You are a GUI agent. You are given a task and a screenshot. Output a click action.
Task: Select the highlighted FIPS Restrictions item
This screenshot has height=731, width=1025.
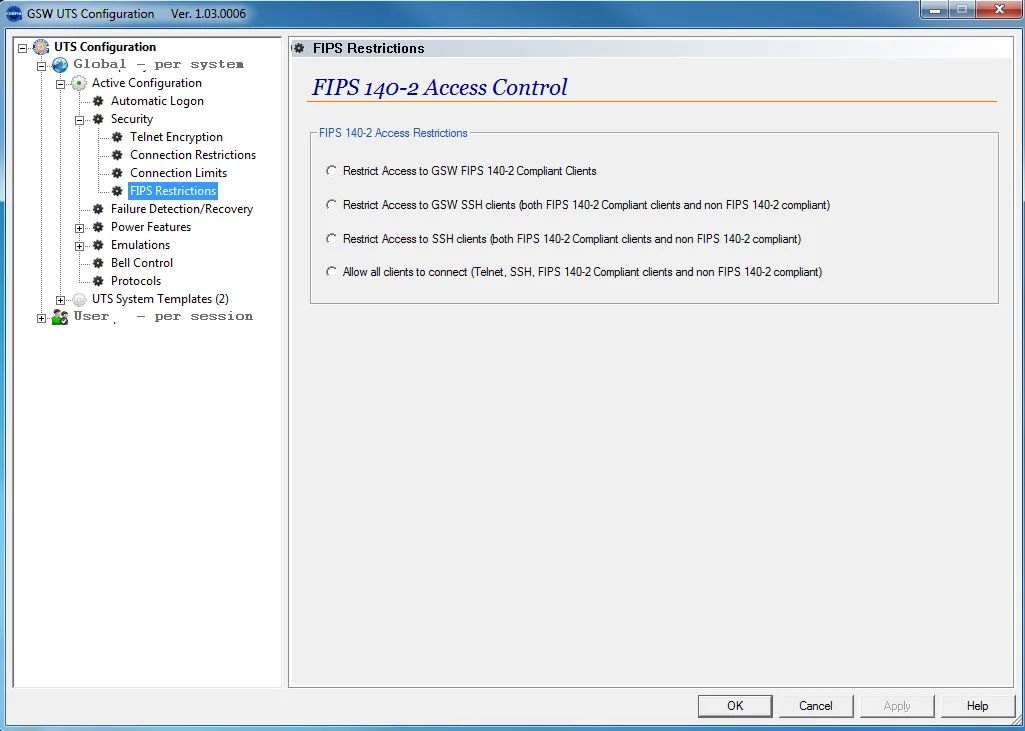[x=173, y=191]
